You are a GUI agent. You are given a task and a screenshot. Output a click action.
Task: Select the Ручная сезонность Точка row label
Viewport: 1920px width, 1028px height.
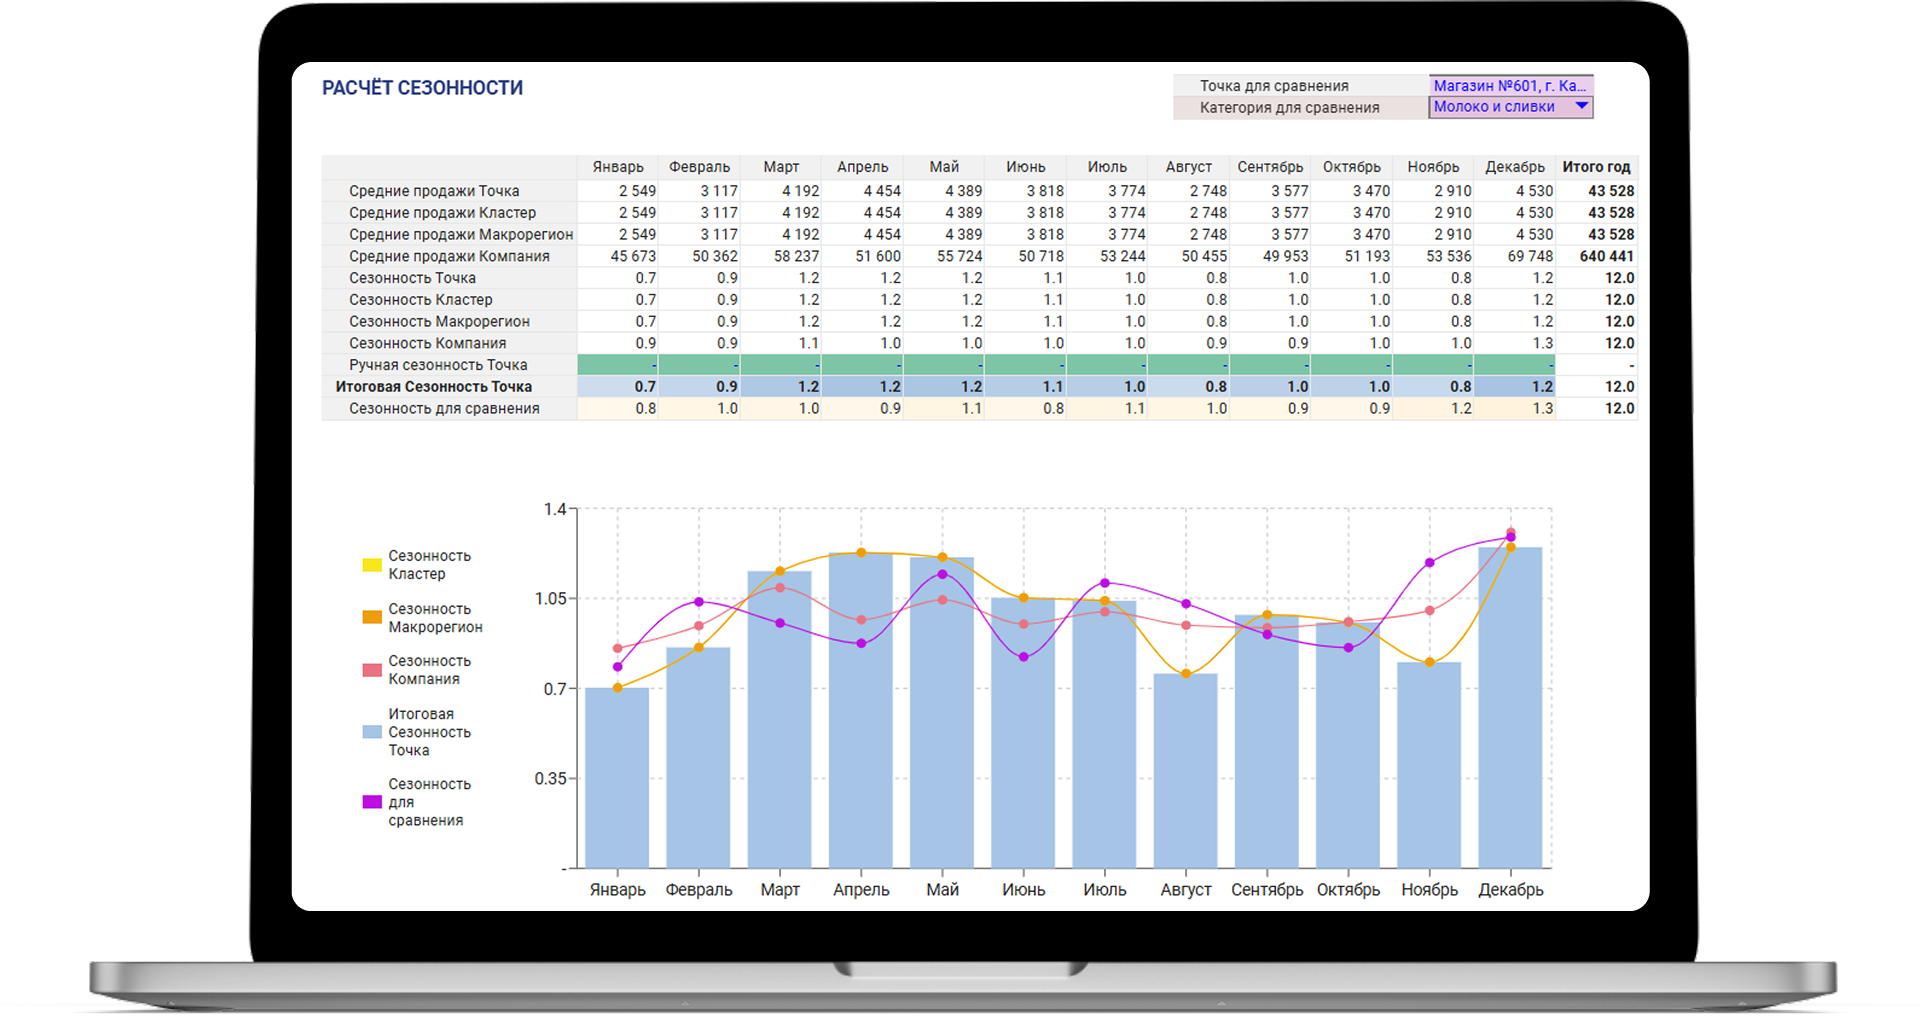[438, 365]
